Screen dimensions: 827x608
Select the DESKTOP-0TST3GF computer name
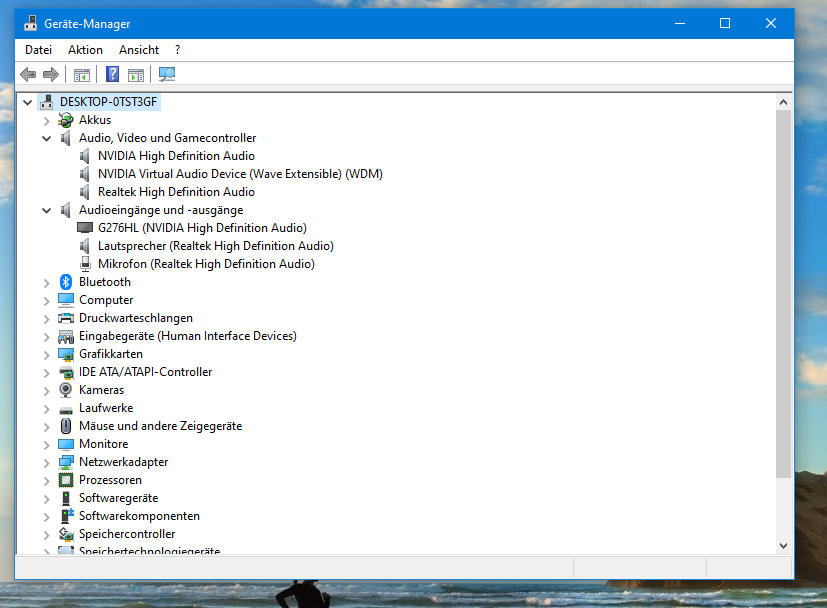tap(108, 102)
